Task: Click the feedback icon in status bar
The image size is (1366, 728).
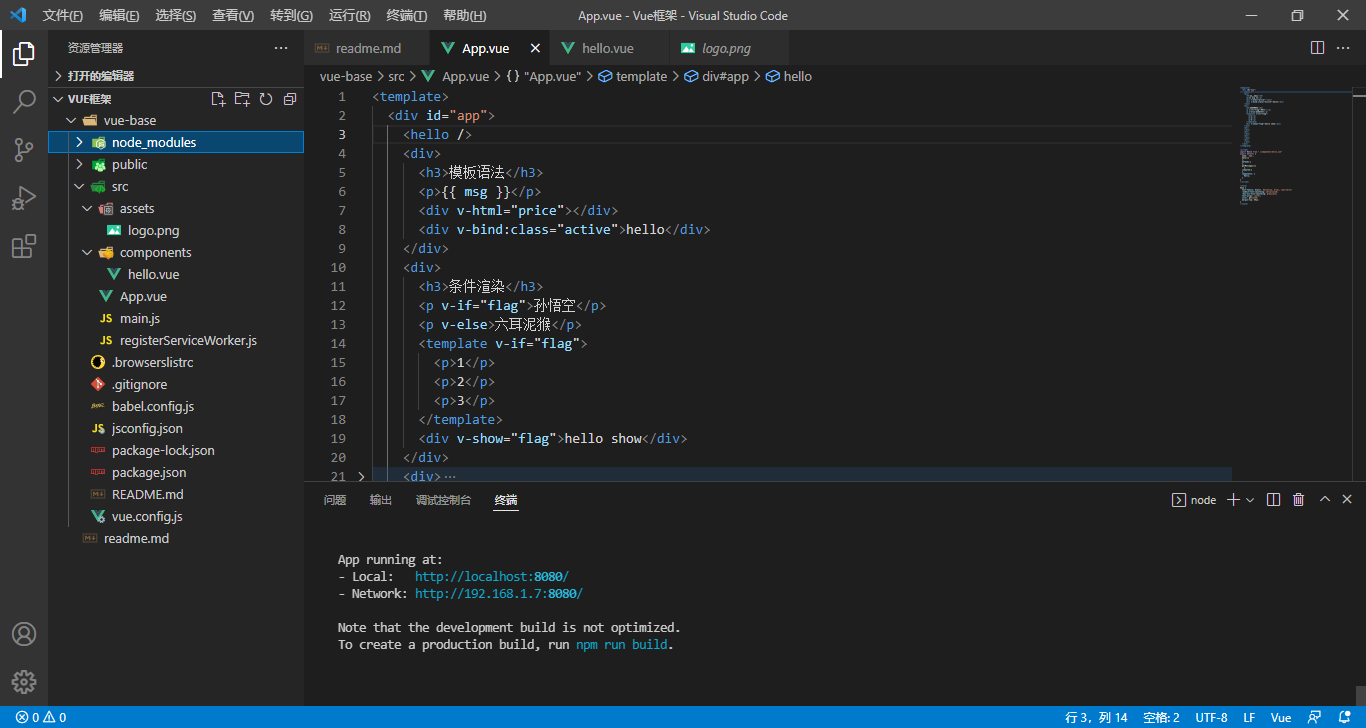Action: tap(1314, 717)
